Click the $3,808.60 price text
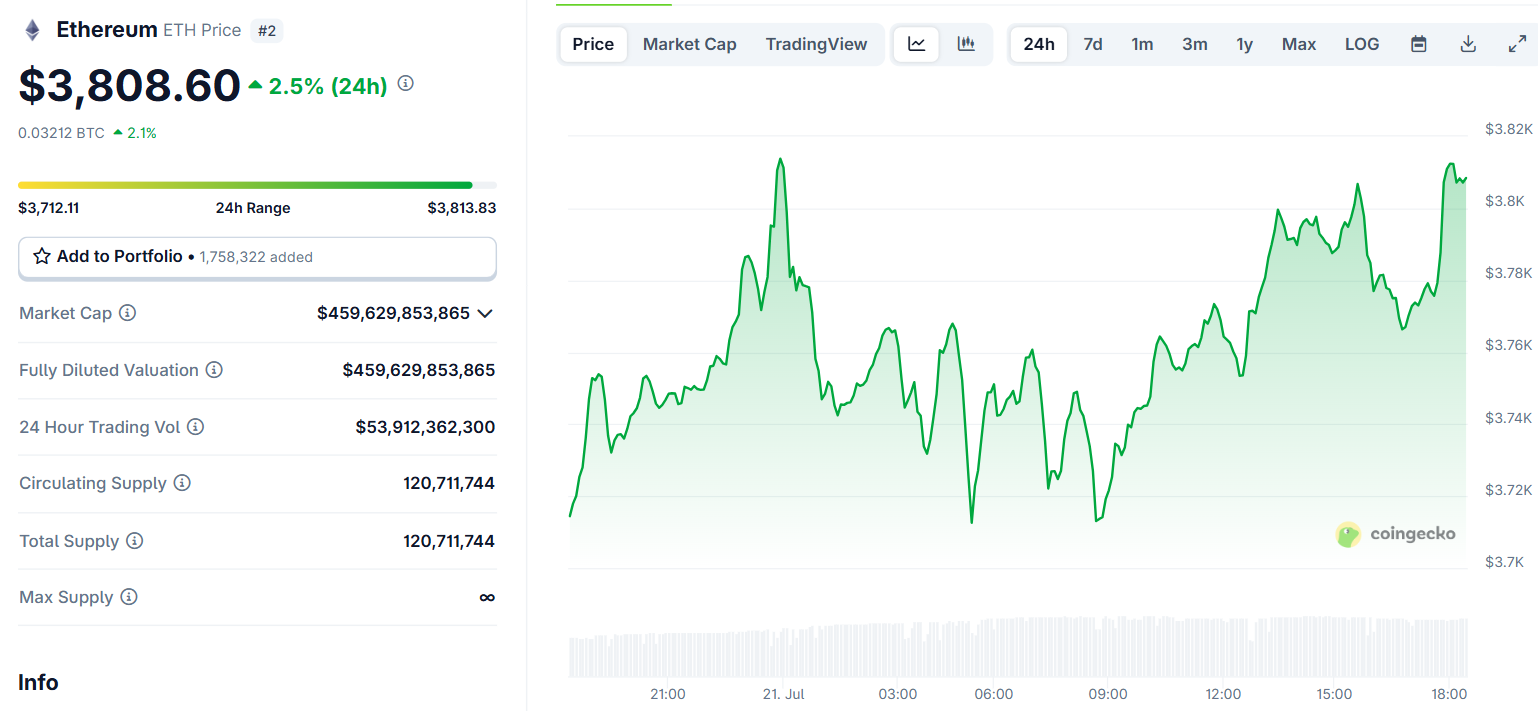The image size is (1538, 711). pyautogui.click(x=129, y=86)
